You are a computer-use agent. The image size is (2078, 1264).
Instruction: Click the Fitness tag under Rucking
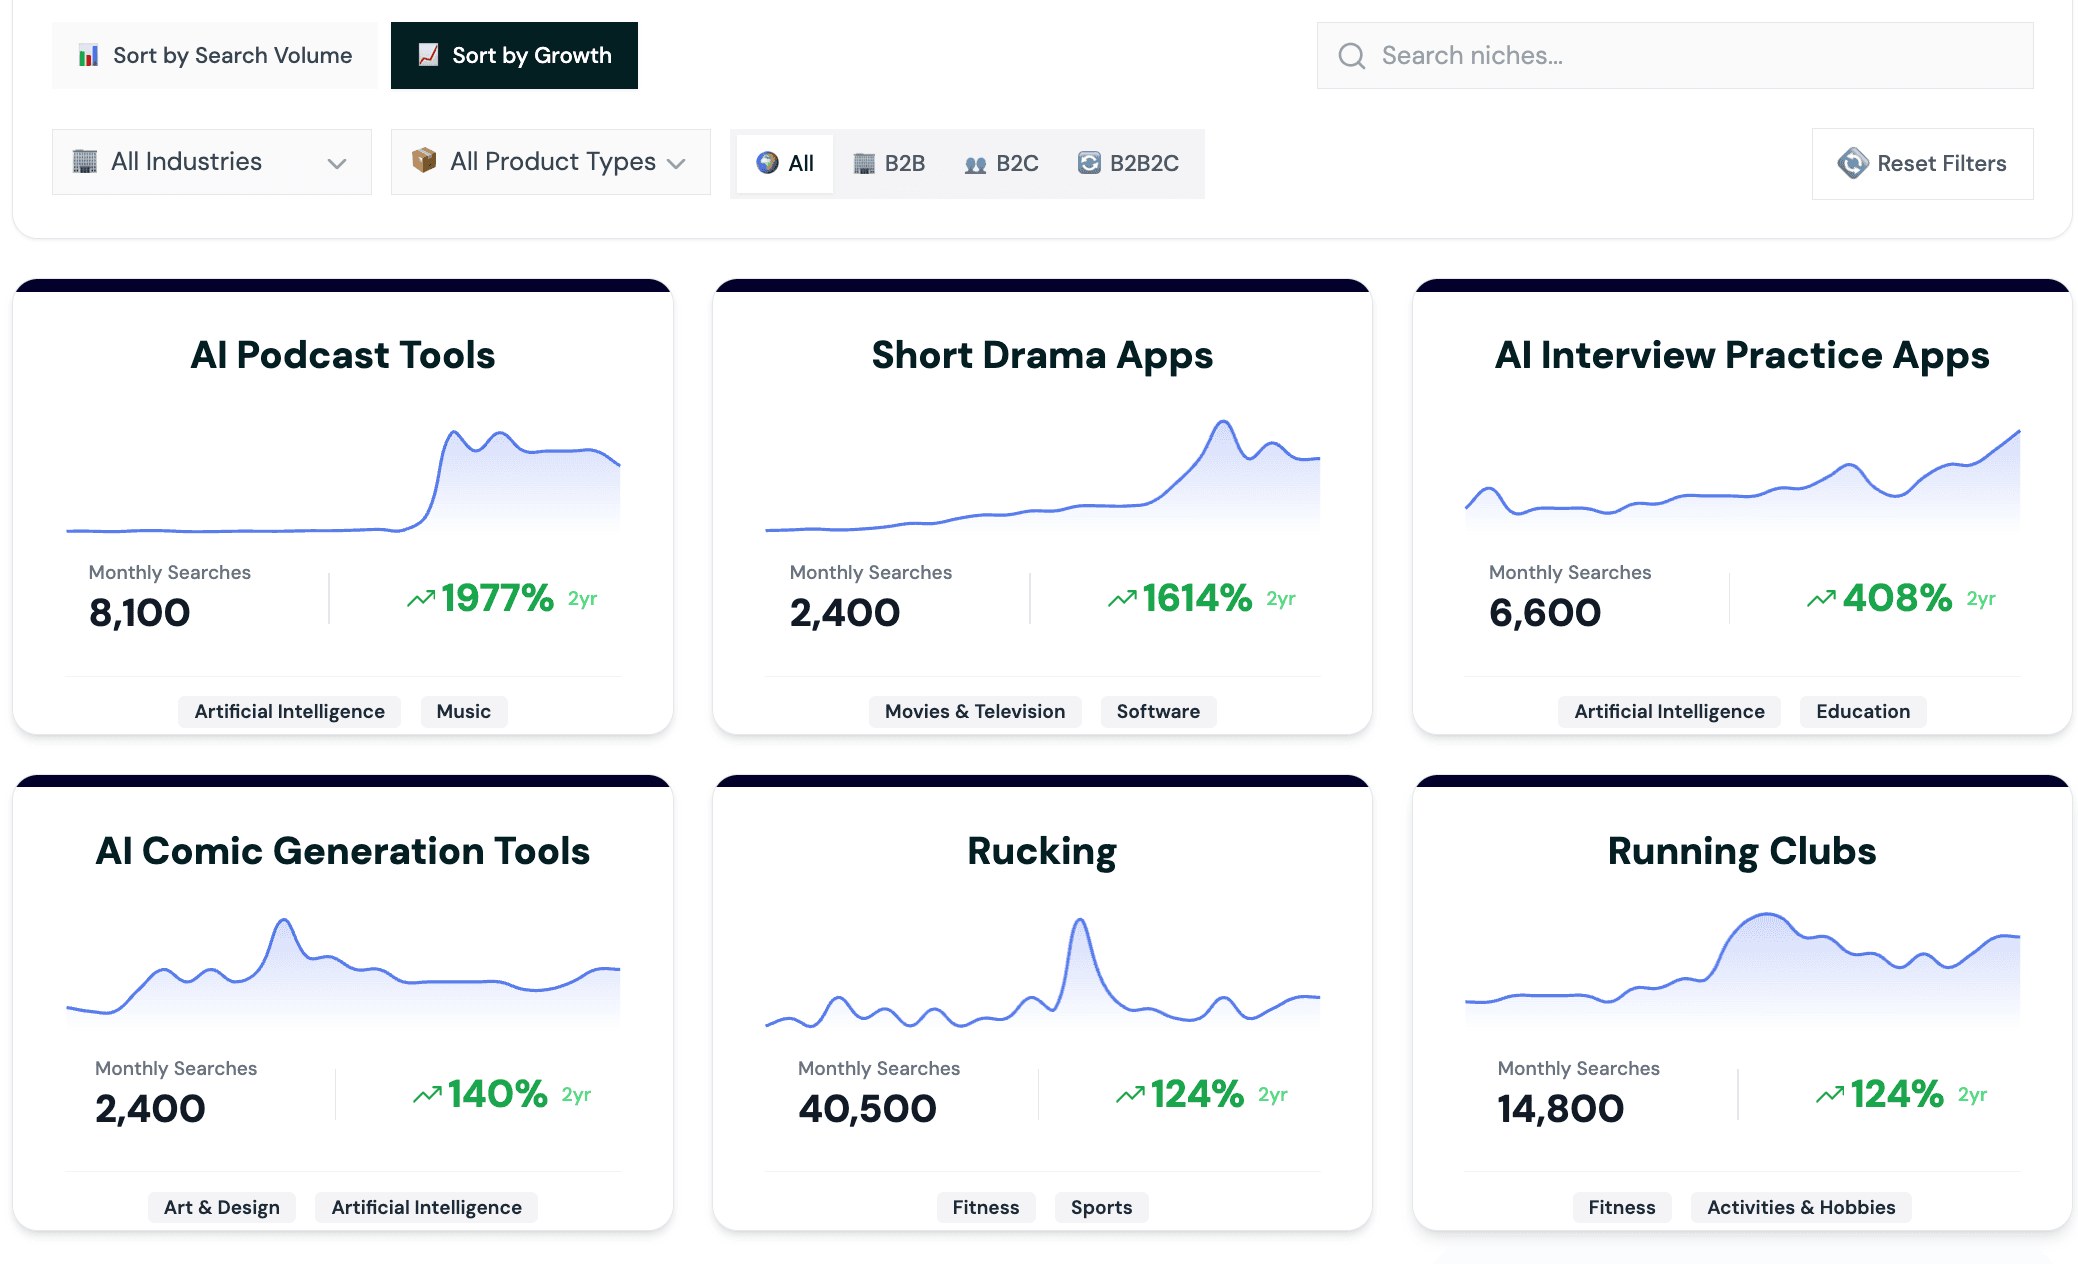(x=986, y=1207)
